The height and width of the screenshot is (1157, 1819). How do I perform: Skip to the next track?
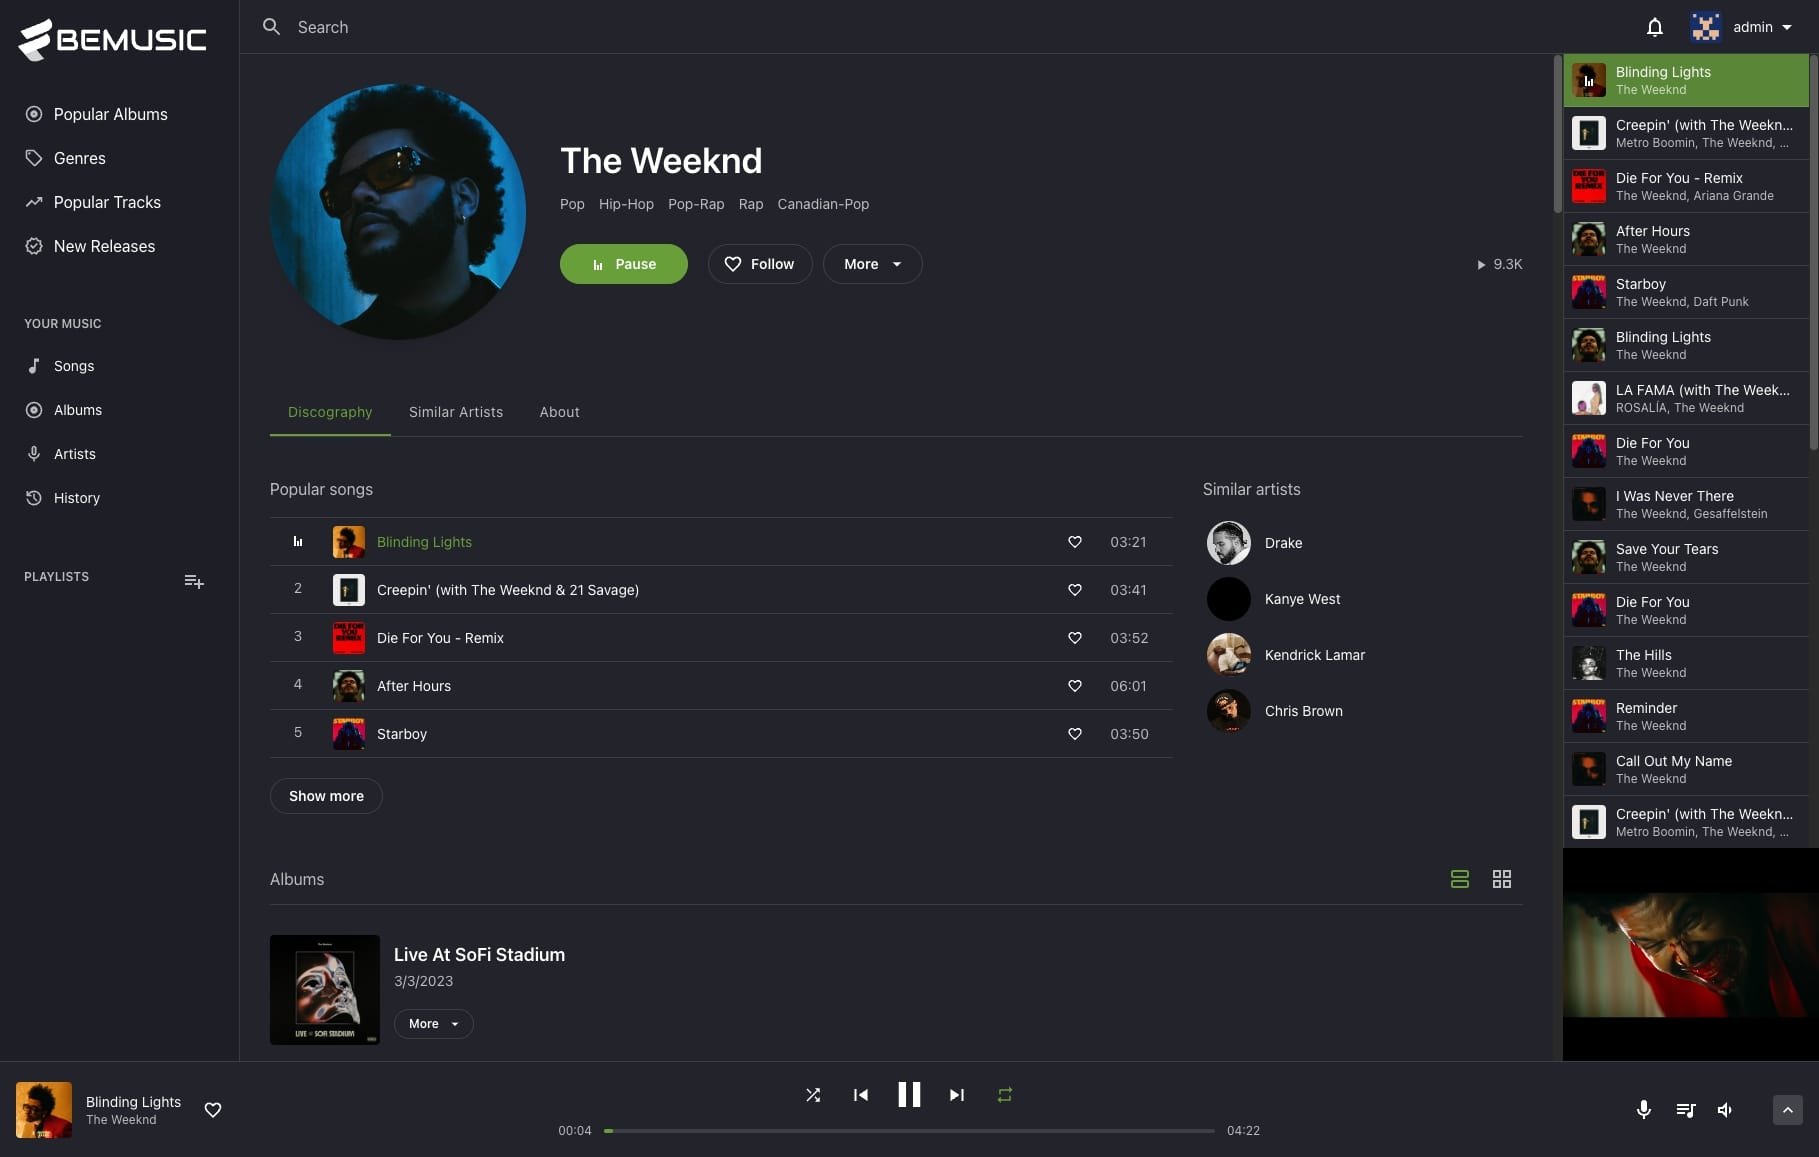point(957,1095)
